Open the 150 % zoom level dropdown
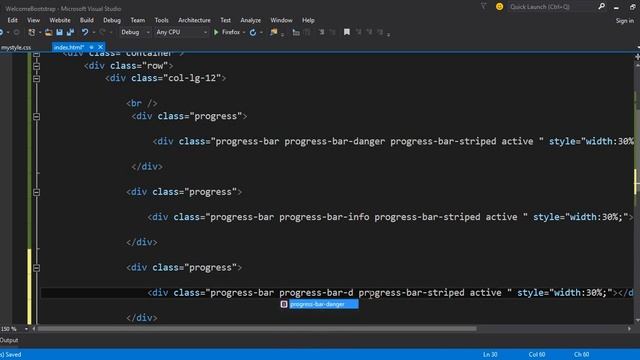 click(x=26, y=329)
